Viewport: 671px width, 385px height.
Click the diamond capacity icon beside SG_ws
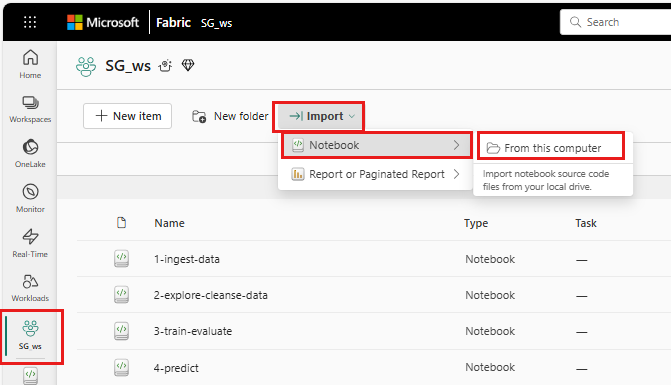[188, 65]
